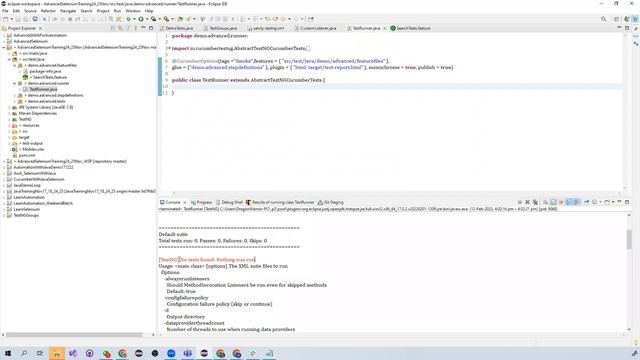Open File Explorer from the taskbar
640x360 pixels.
coord(57,353)
